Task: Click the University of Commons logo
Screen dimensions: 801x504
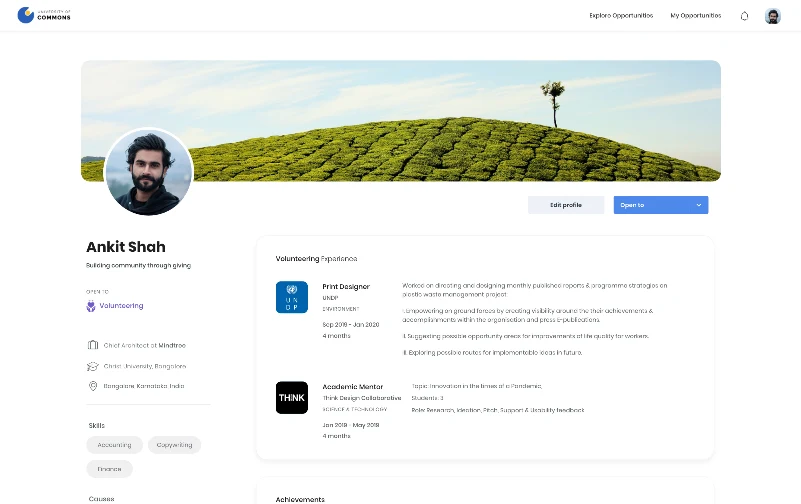Action: (44, 15)
